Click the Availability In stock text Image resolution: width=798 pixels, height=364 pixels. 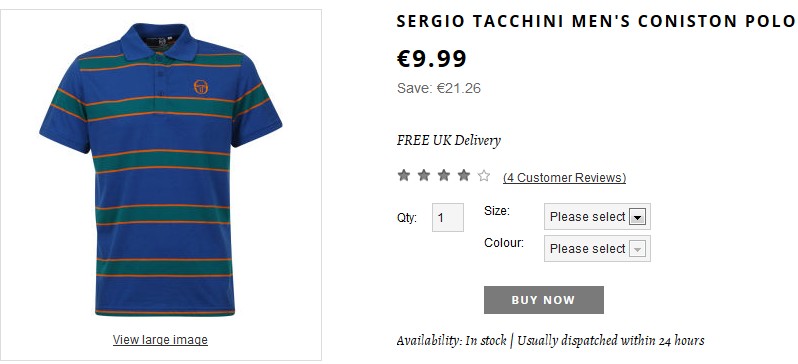coord(451,341)
